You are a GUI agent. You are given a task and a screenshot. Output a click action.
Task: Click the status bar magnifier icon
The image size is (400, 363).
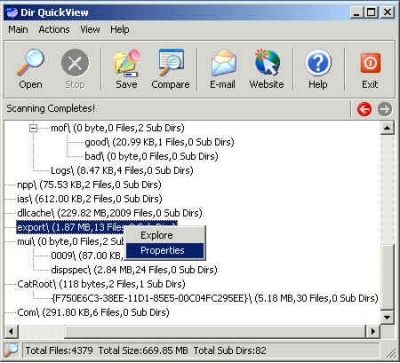11,350
